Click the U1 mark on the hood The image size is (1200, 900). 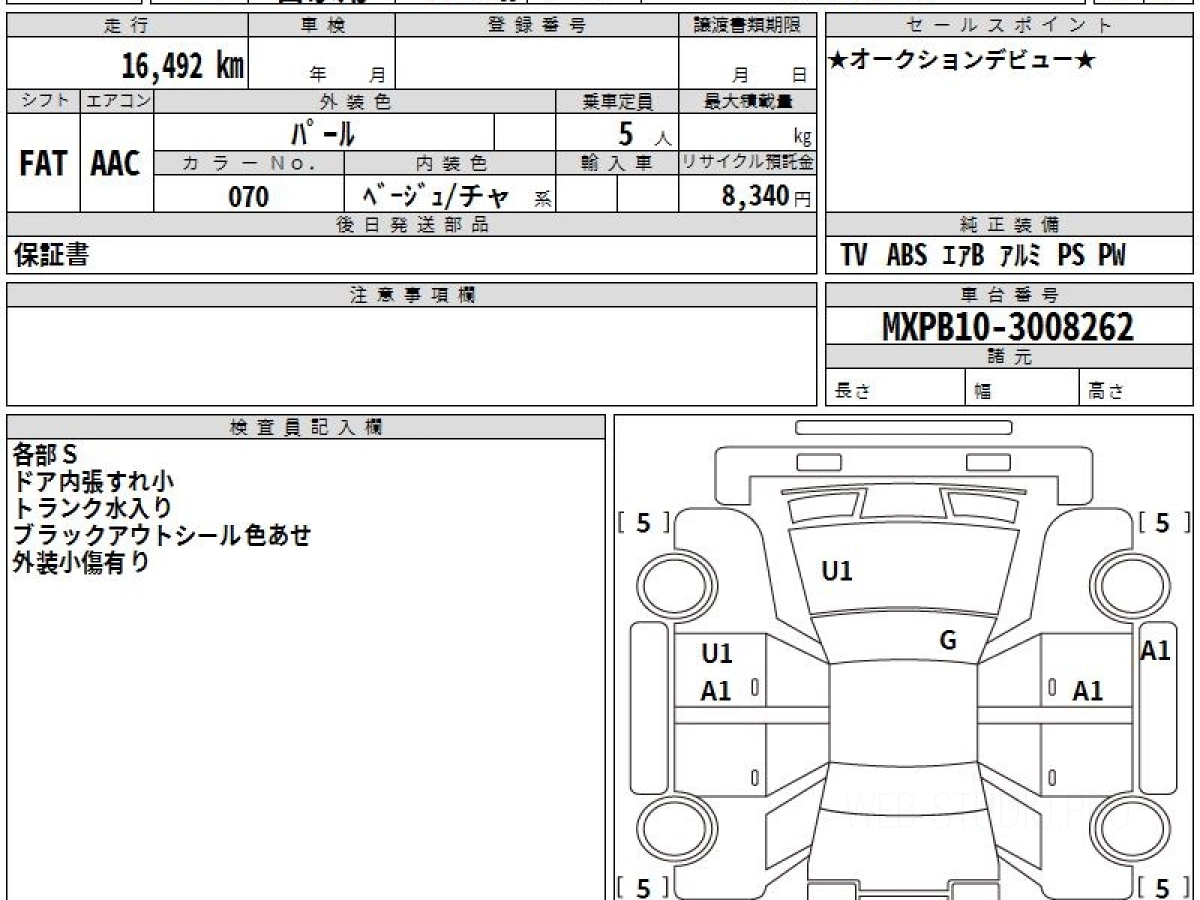(837, 571)
